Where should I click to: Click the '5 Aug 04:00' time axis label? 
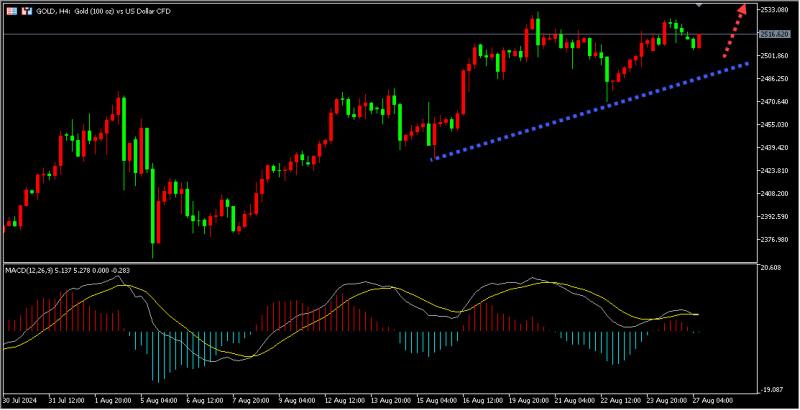pyautogui.click(x=161, y=399)
